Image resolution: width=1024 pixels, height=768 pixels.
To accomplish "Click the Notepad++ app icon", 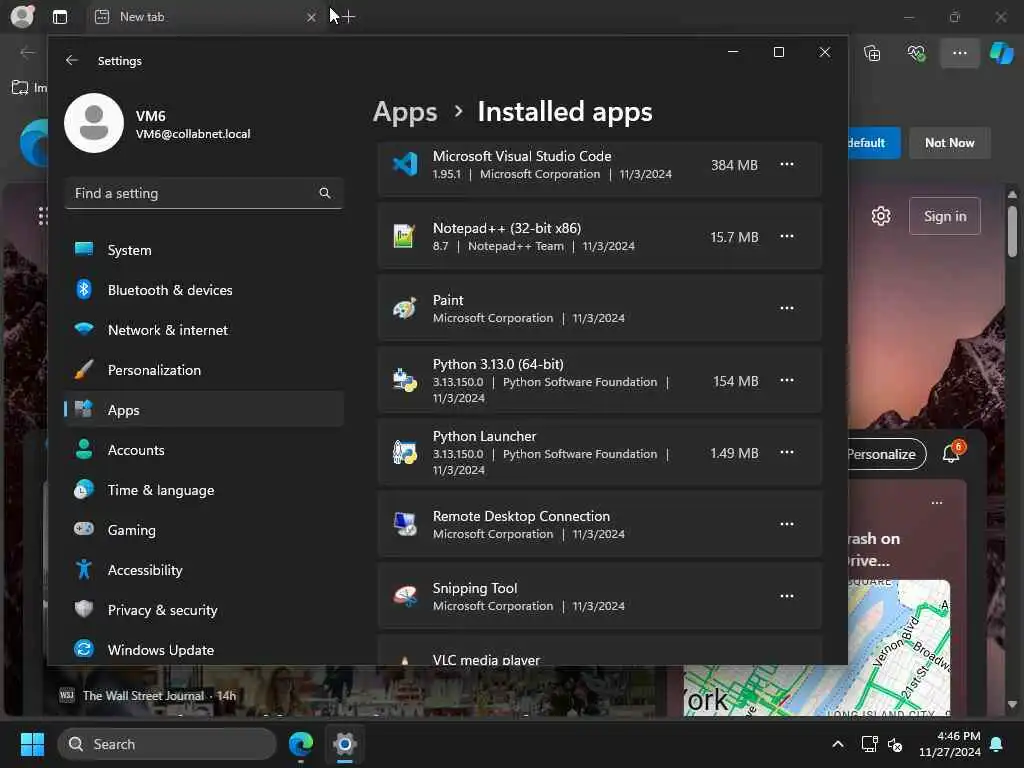I will (405, 236).
